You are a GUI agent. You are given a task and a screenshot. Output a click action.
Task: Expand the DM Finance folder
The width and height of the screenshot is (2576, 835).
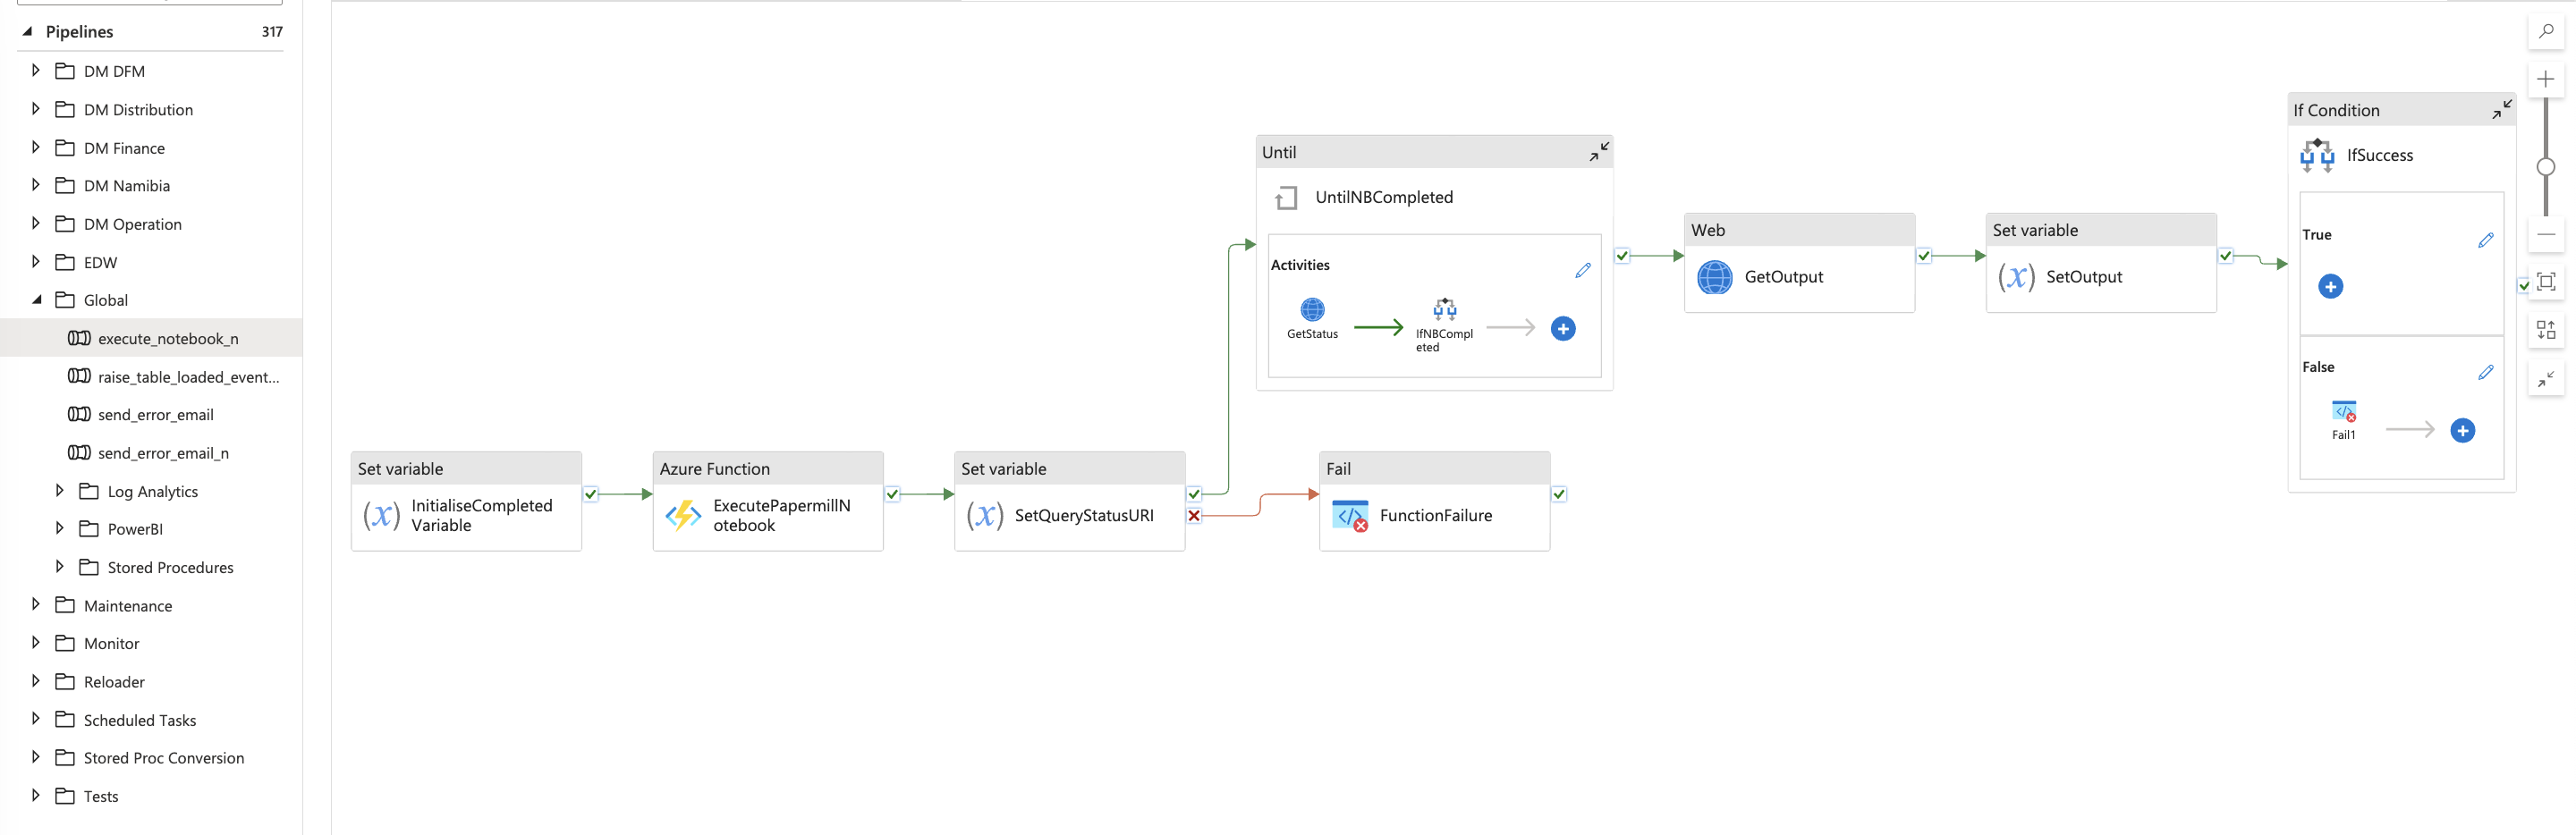point(35,147)
